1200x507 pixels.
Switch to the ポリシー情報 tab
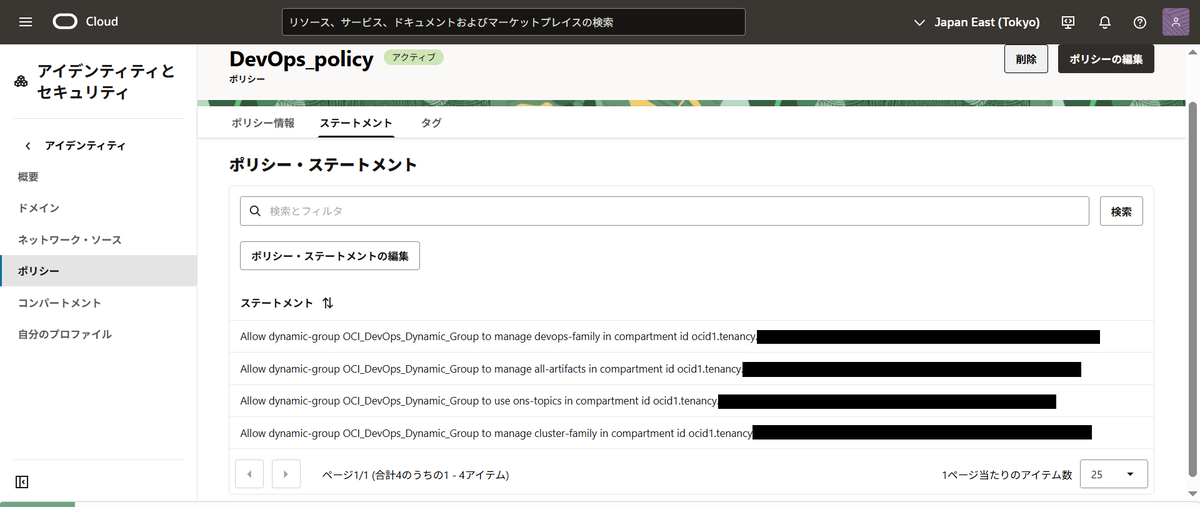point(263,123)
